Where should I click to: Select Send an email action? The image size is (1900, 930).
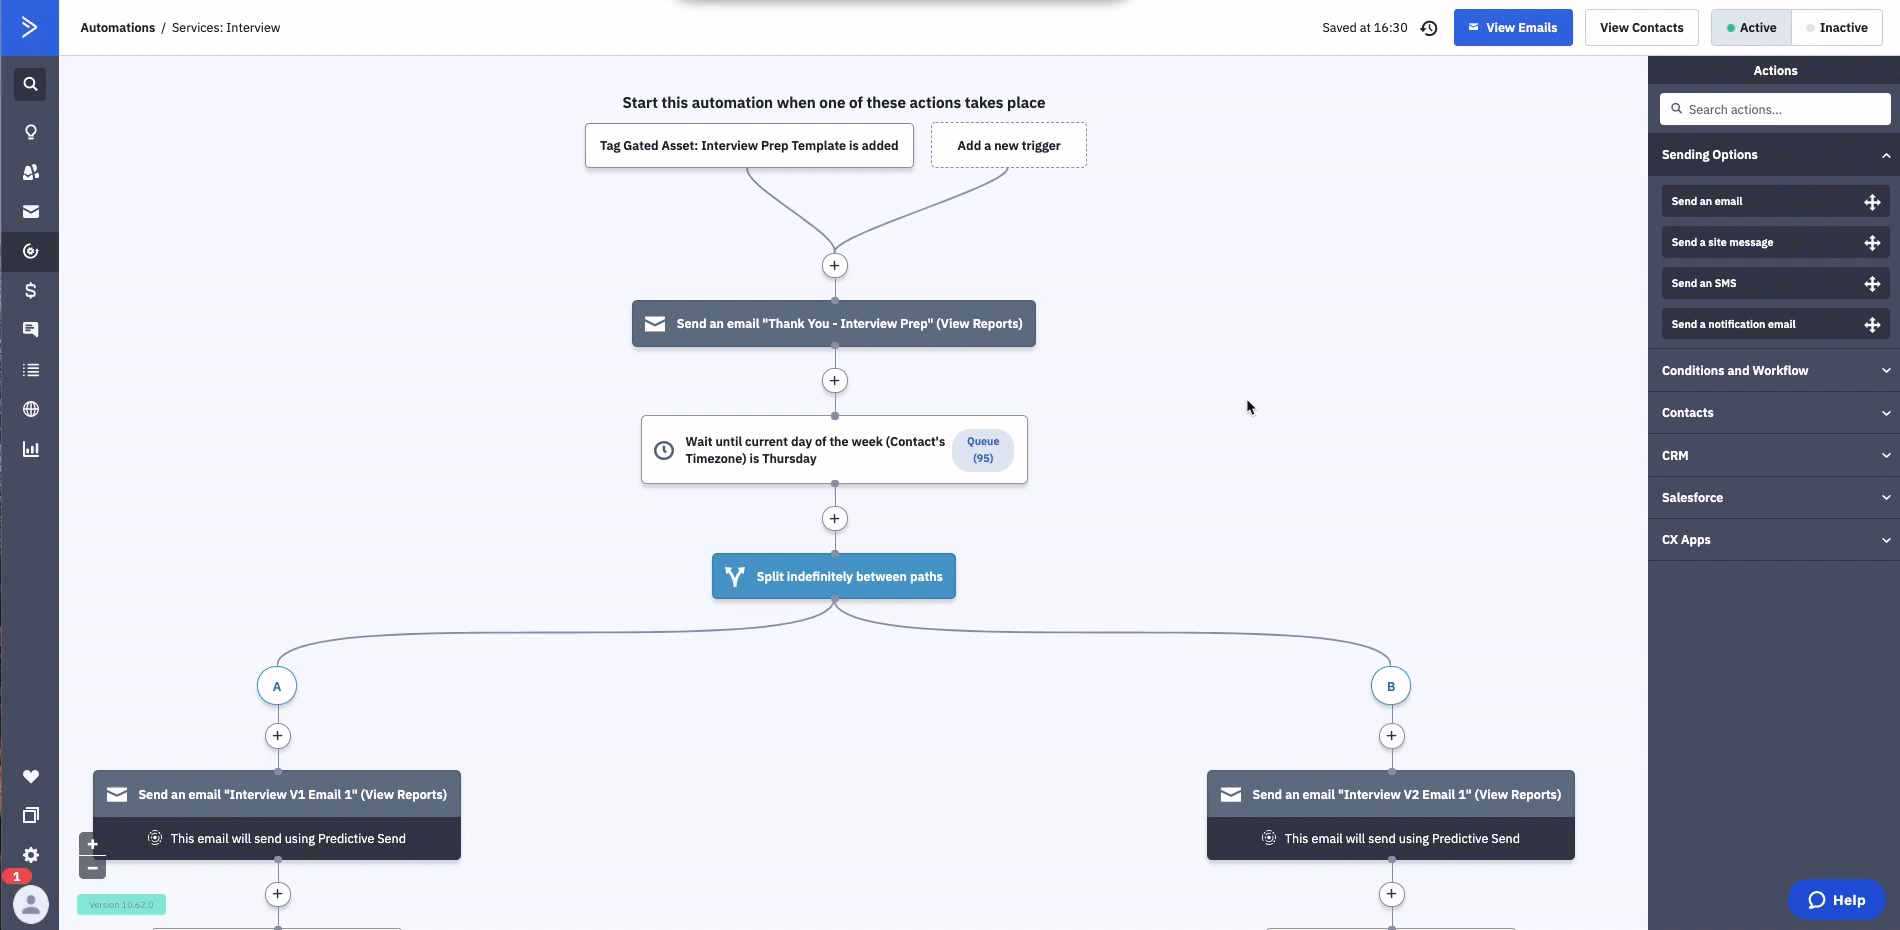pos(1775,202)
